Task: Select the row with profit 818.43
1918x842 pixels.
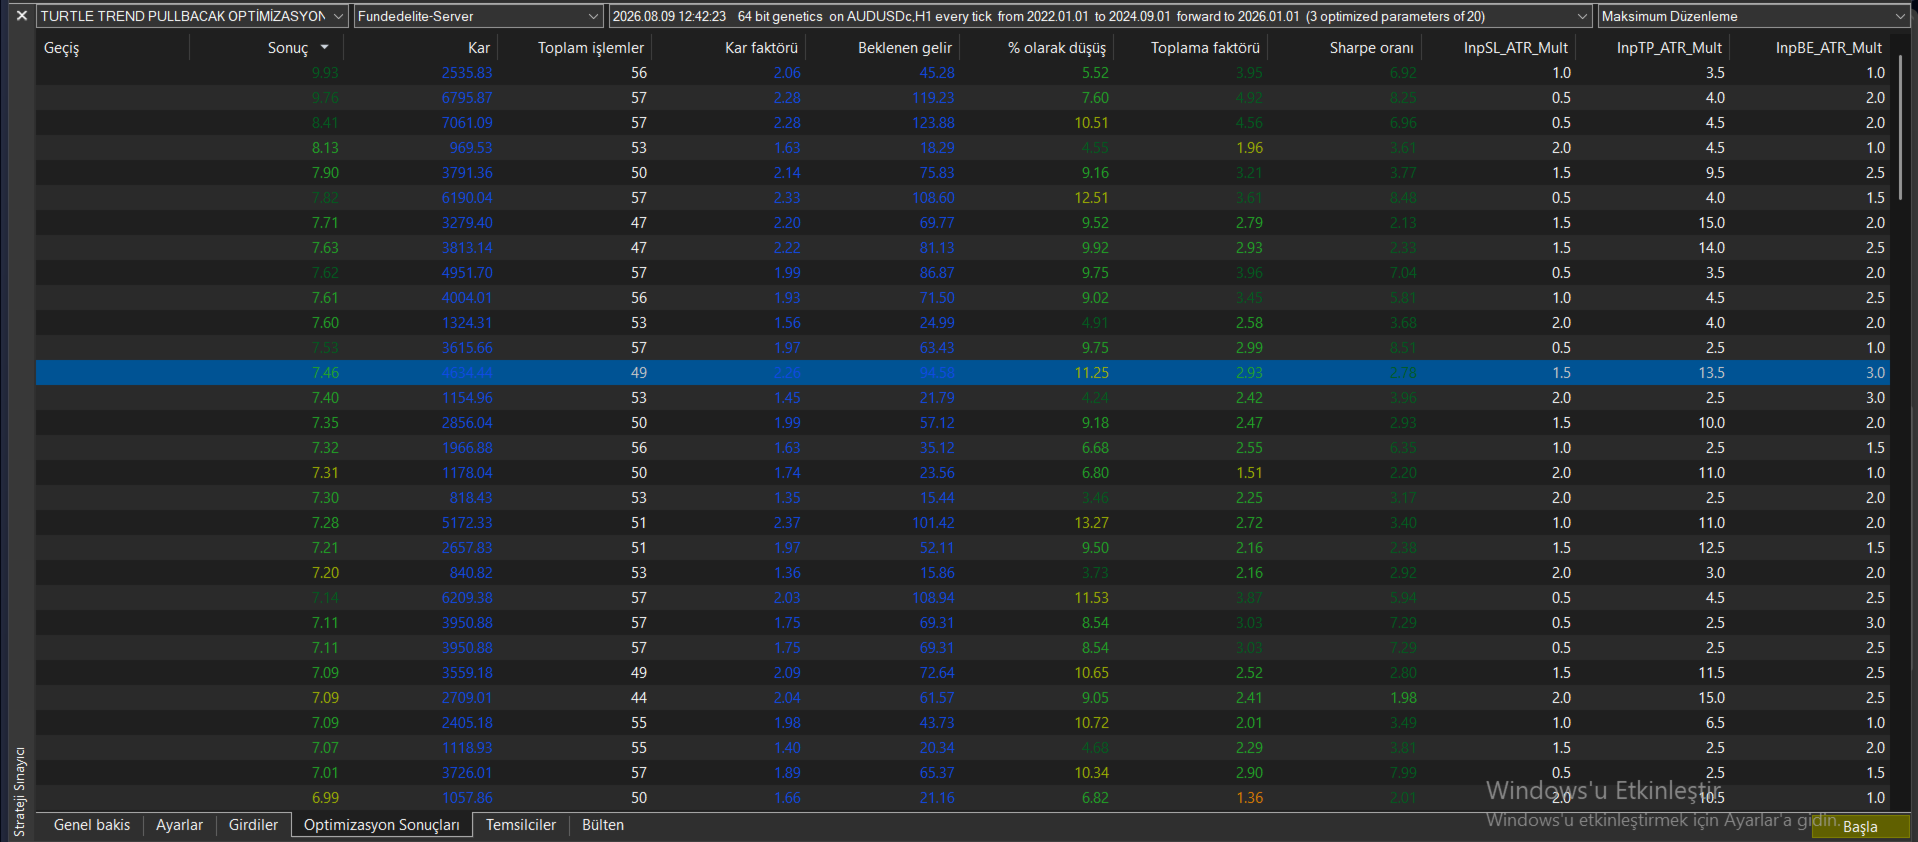Action: click(963, 498)
